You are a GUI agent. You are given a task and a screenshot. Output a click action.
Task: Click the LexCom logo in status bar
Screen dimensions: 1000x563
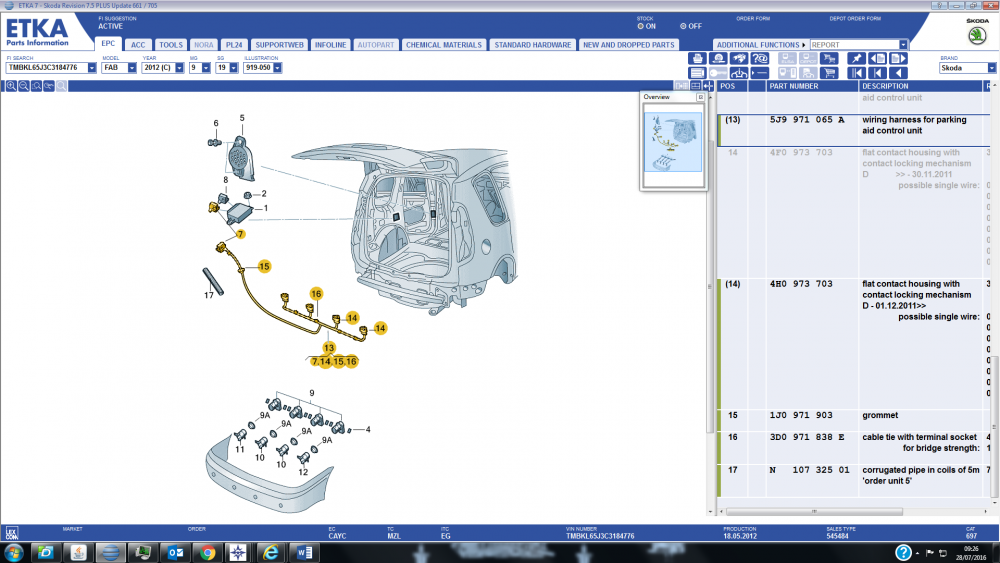[12, 533]
